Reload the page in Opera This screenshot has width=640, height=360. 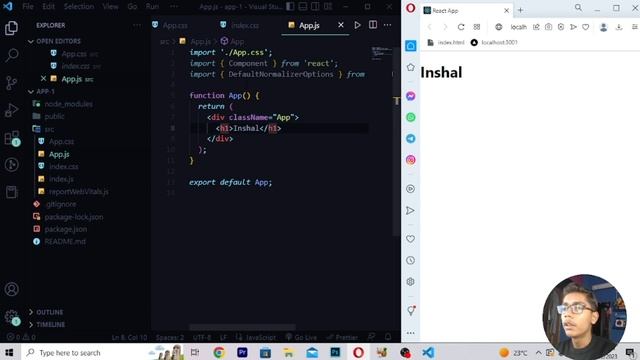[461, 27]
